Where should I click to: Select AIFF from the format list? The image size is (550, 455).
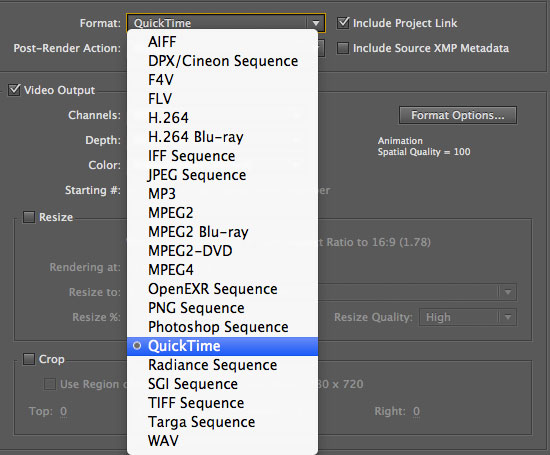[222, 42]
